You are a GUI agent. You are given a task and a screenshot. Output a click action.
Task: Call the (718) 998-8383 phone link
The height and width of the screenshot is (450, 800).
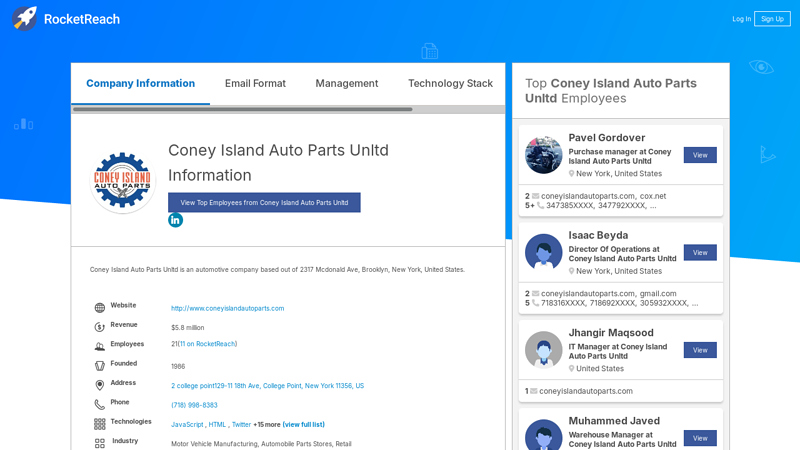click(194, 405)
